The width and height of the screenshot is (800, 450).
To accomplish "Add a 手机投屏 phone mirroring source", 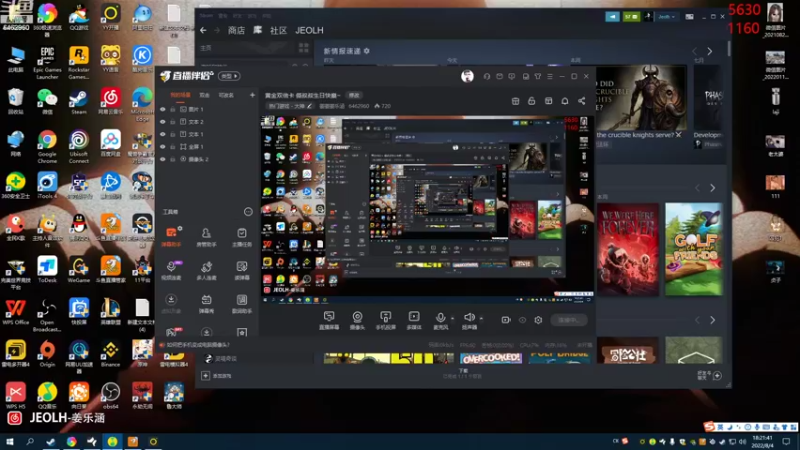I will tap(386, 320).
